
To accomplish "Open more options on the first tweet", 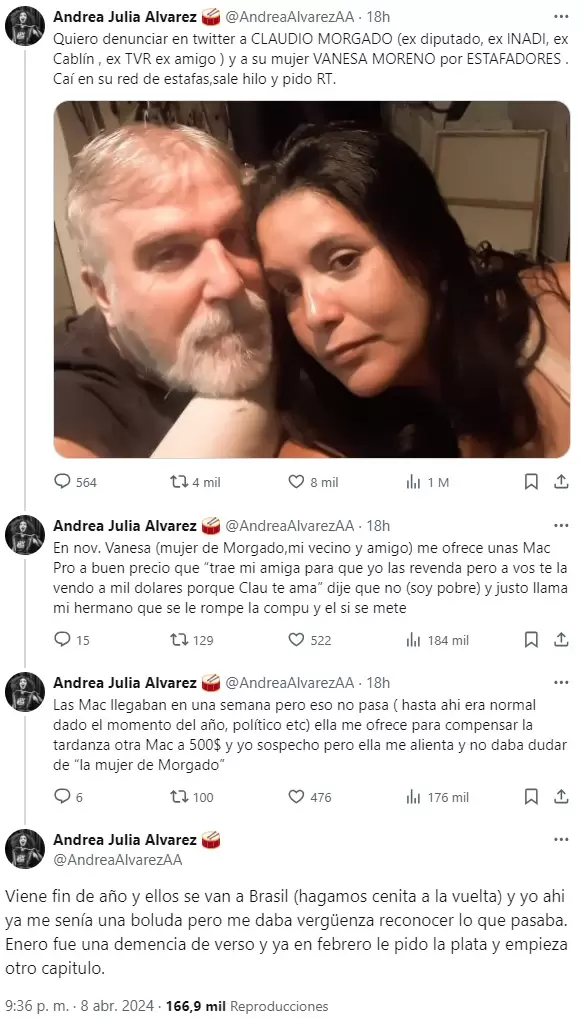I will pos(561,16).
